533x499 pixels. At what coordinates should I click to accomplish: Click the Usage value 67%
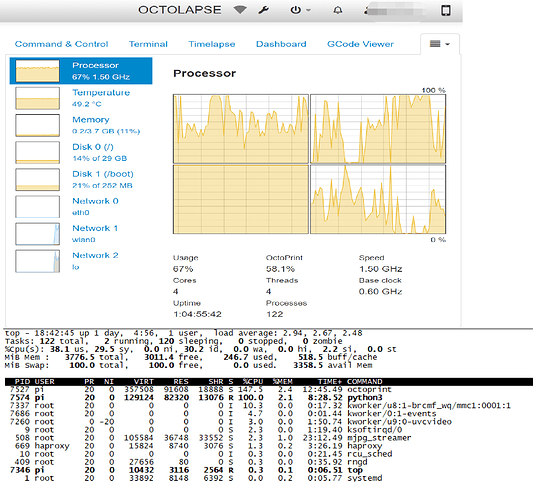(183, 269)
